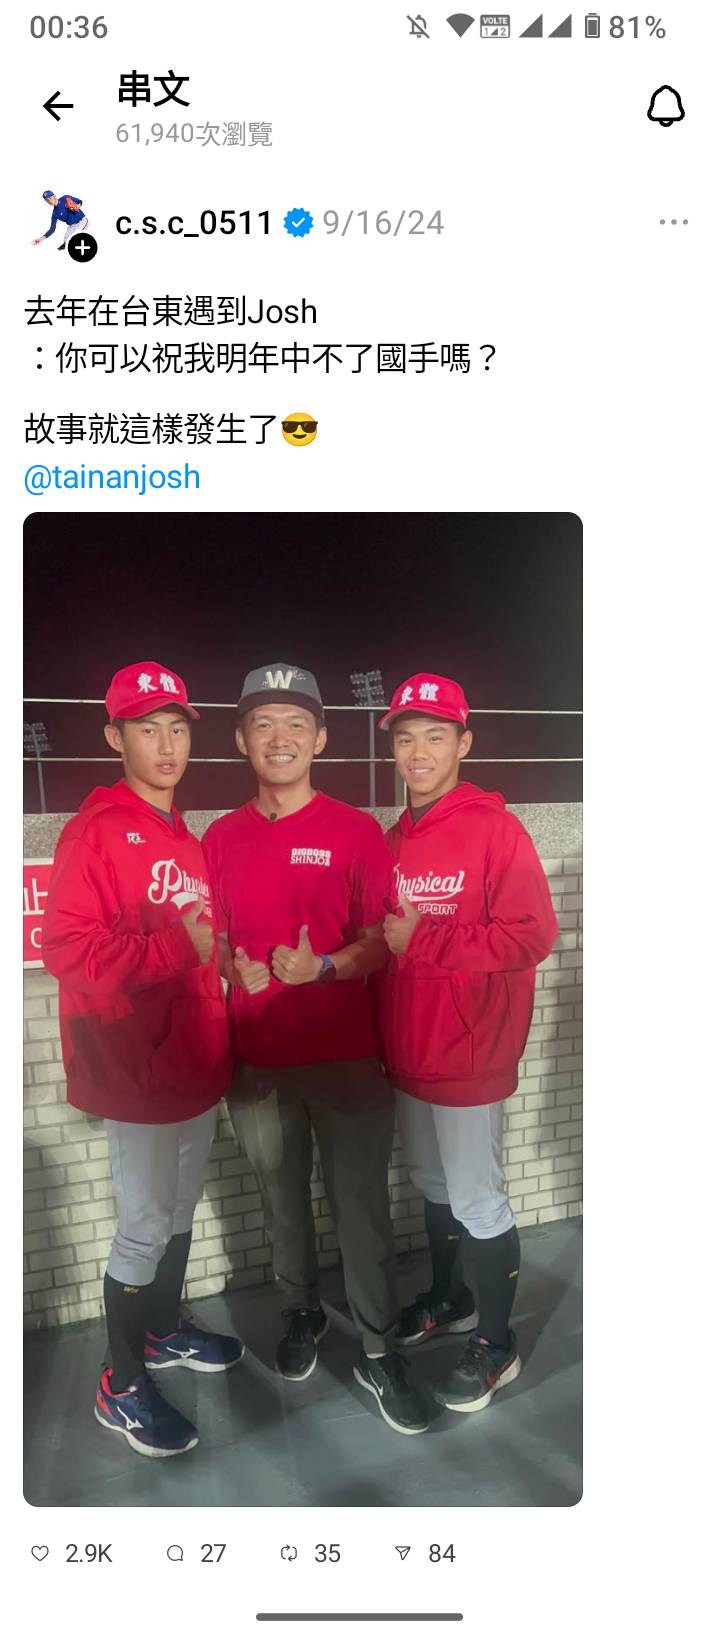This screenshot has height=1640, width=720.
Task: Tap the muted notifications status icon
Action: [418, 27]
